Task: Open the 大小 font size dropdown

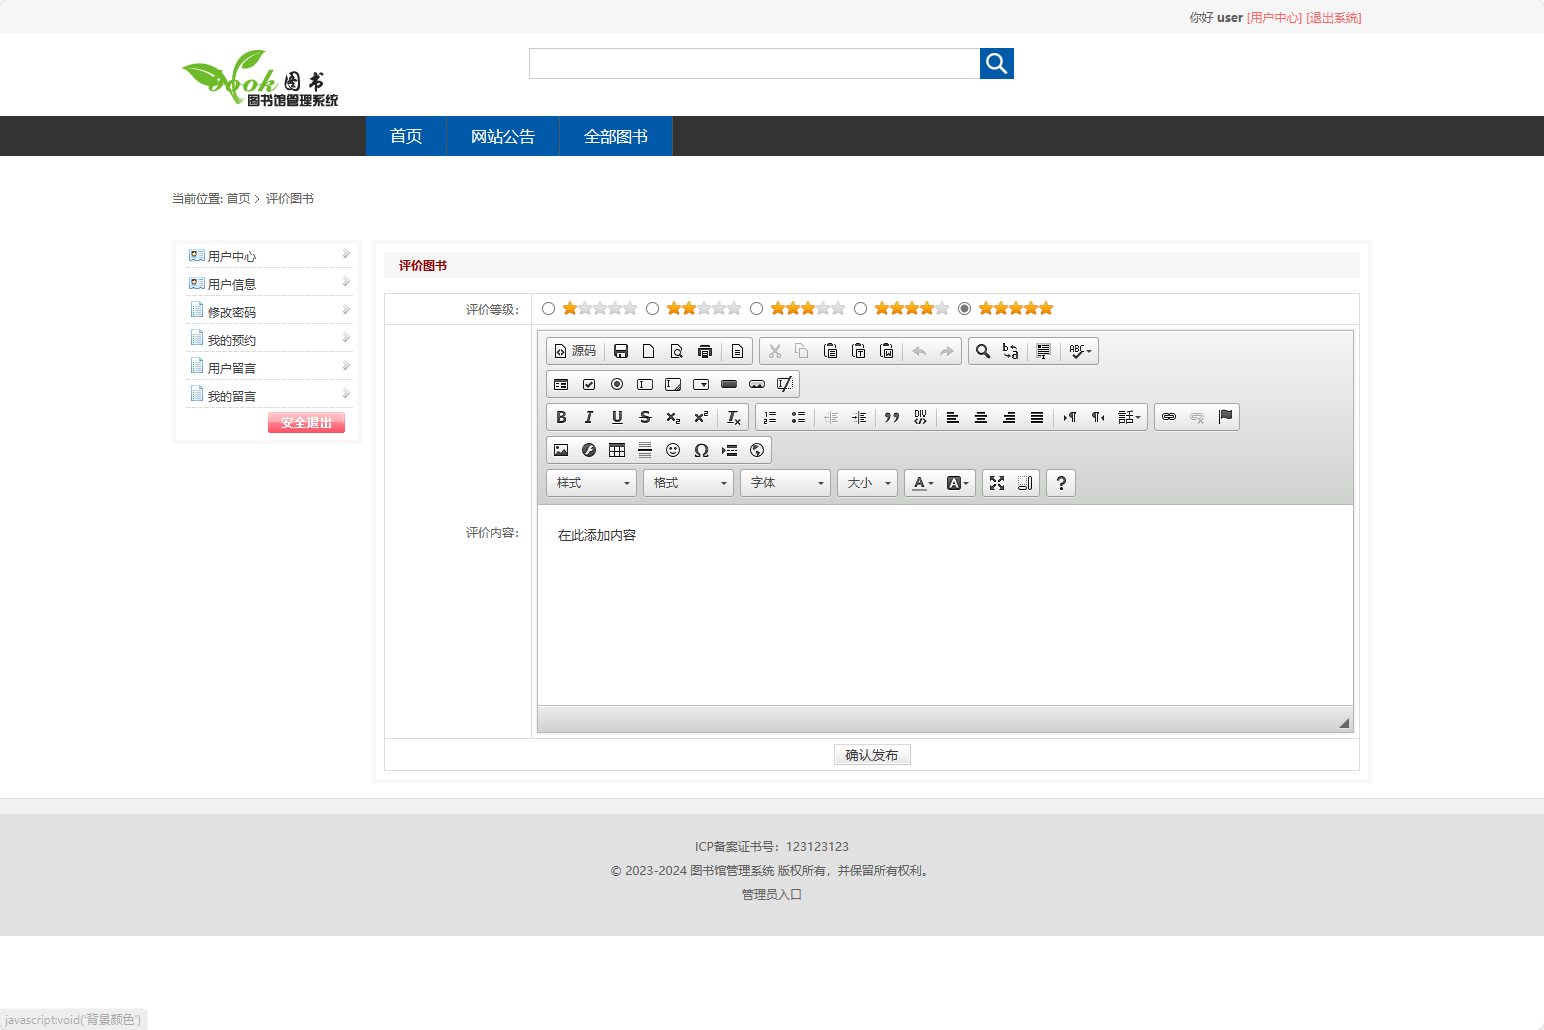Action: click(x=867, y=483)
